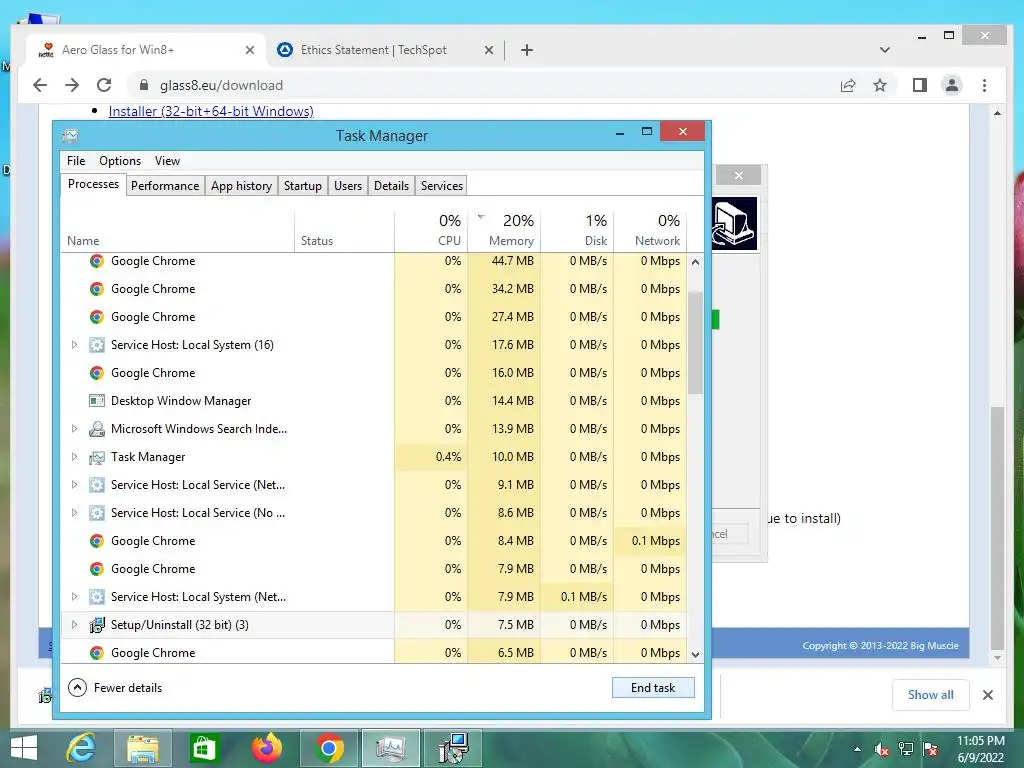Select the Processes tab
Image resolution: width=1024 pixels, height=768 pixels.
coord(93,184)
